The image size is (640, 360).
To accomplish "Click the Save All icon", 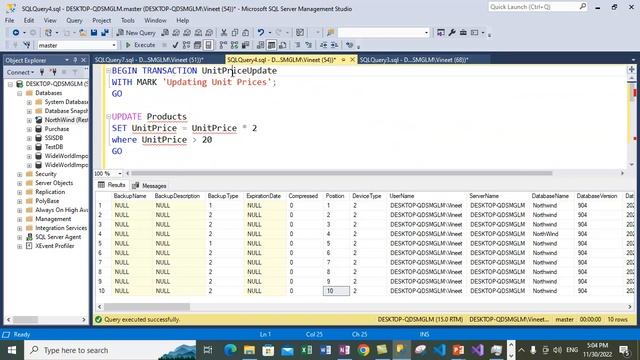I will point(105,33).
